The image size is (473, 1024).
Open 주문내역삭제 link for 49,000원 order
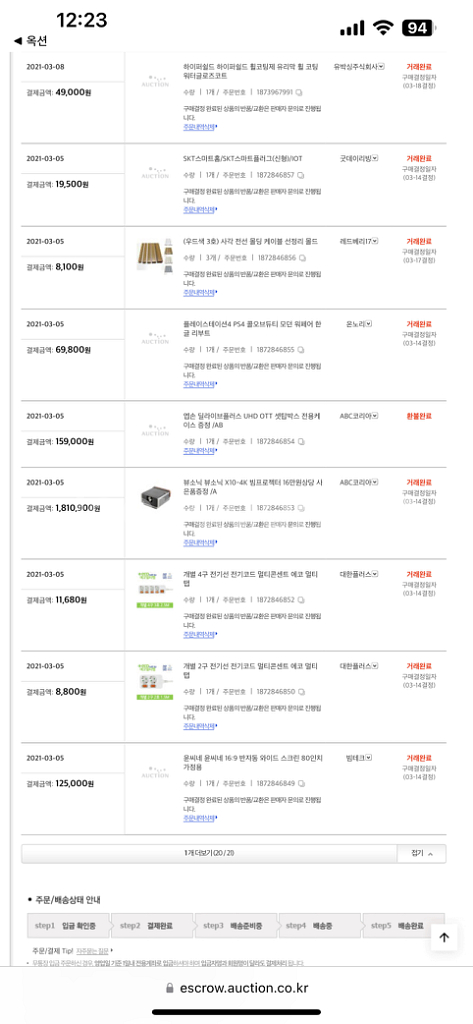199,127
